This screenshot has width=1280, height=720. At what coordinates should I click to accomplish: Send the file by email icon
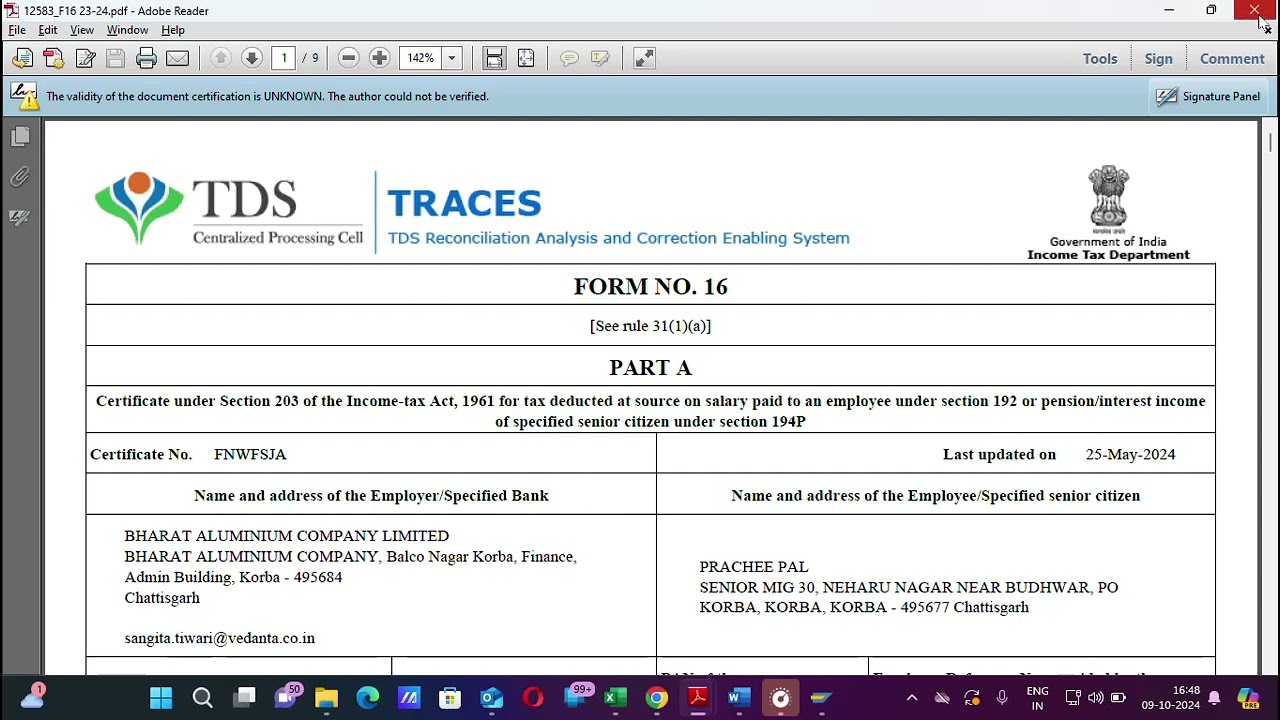point(177,58)
